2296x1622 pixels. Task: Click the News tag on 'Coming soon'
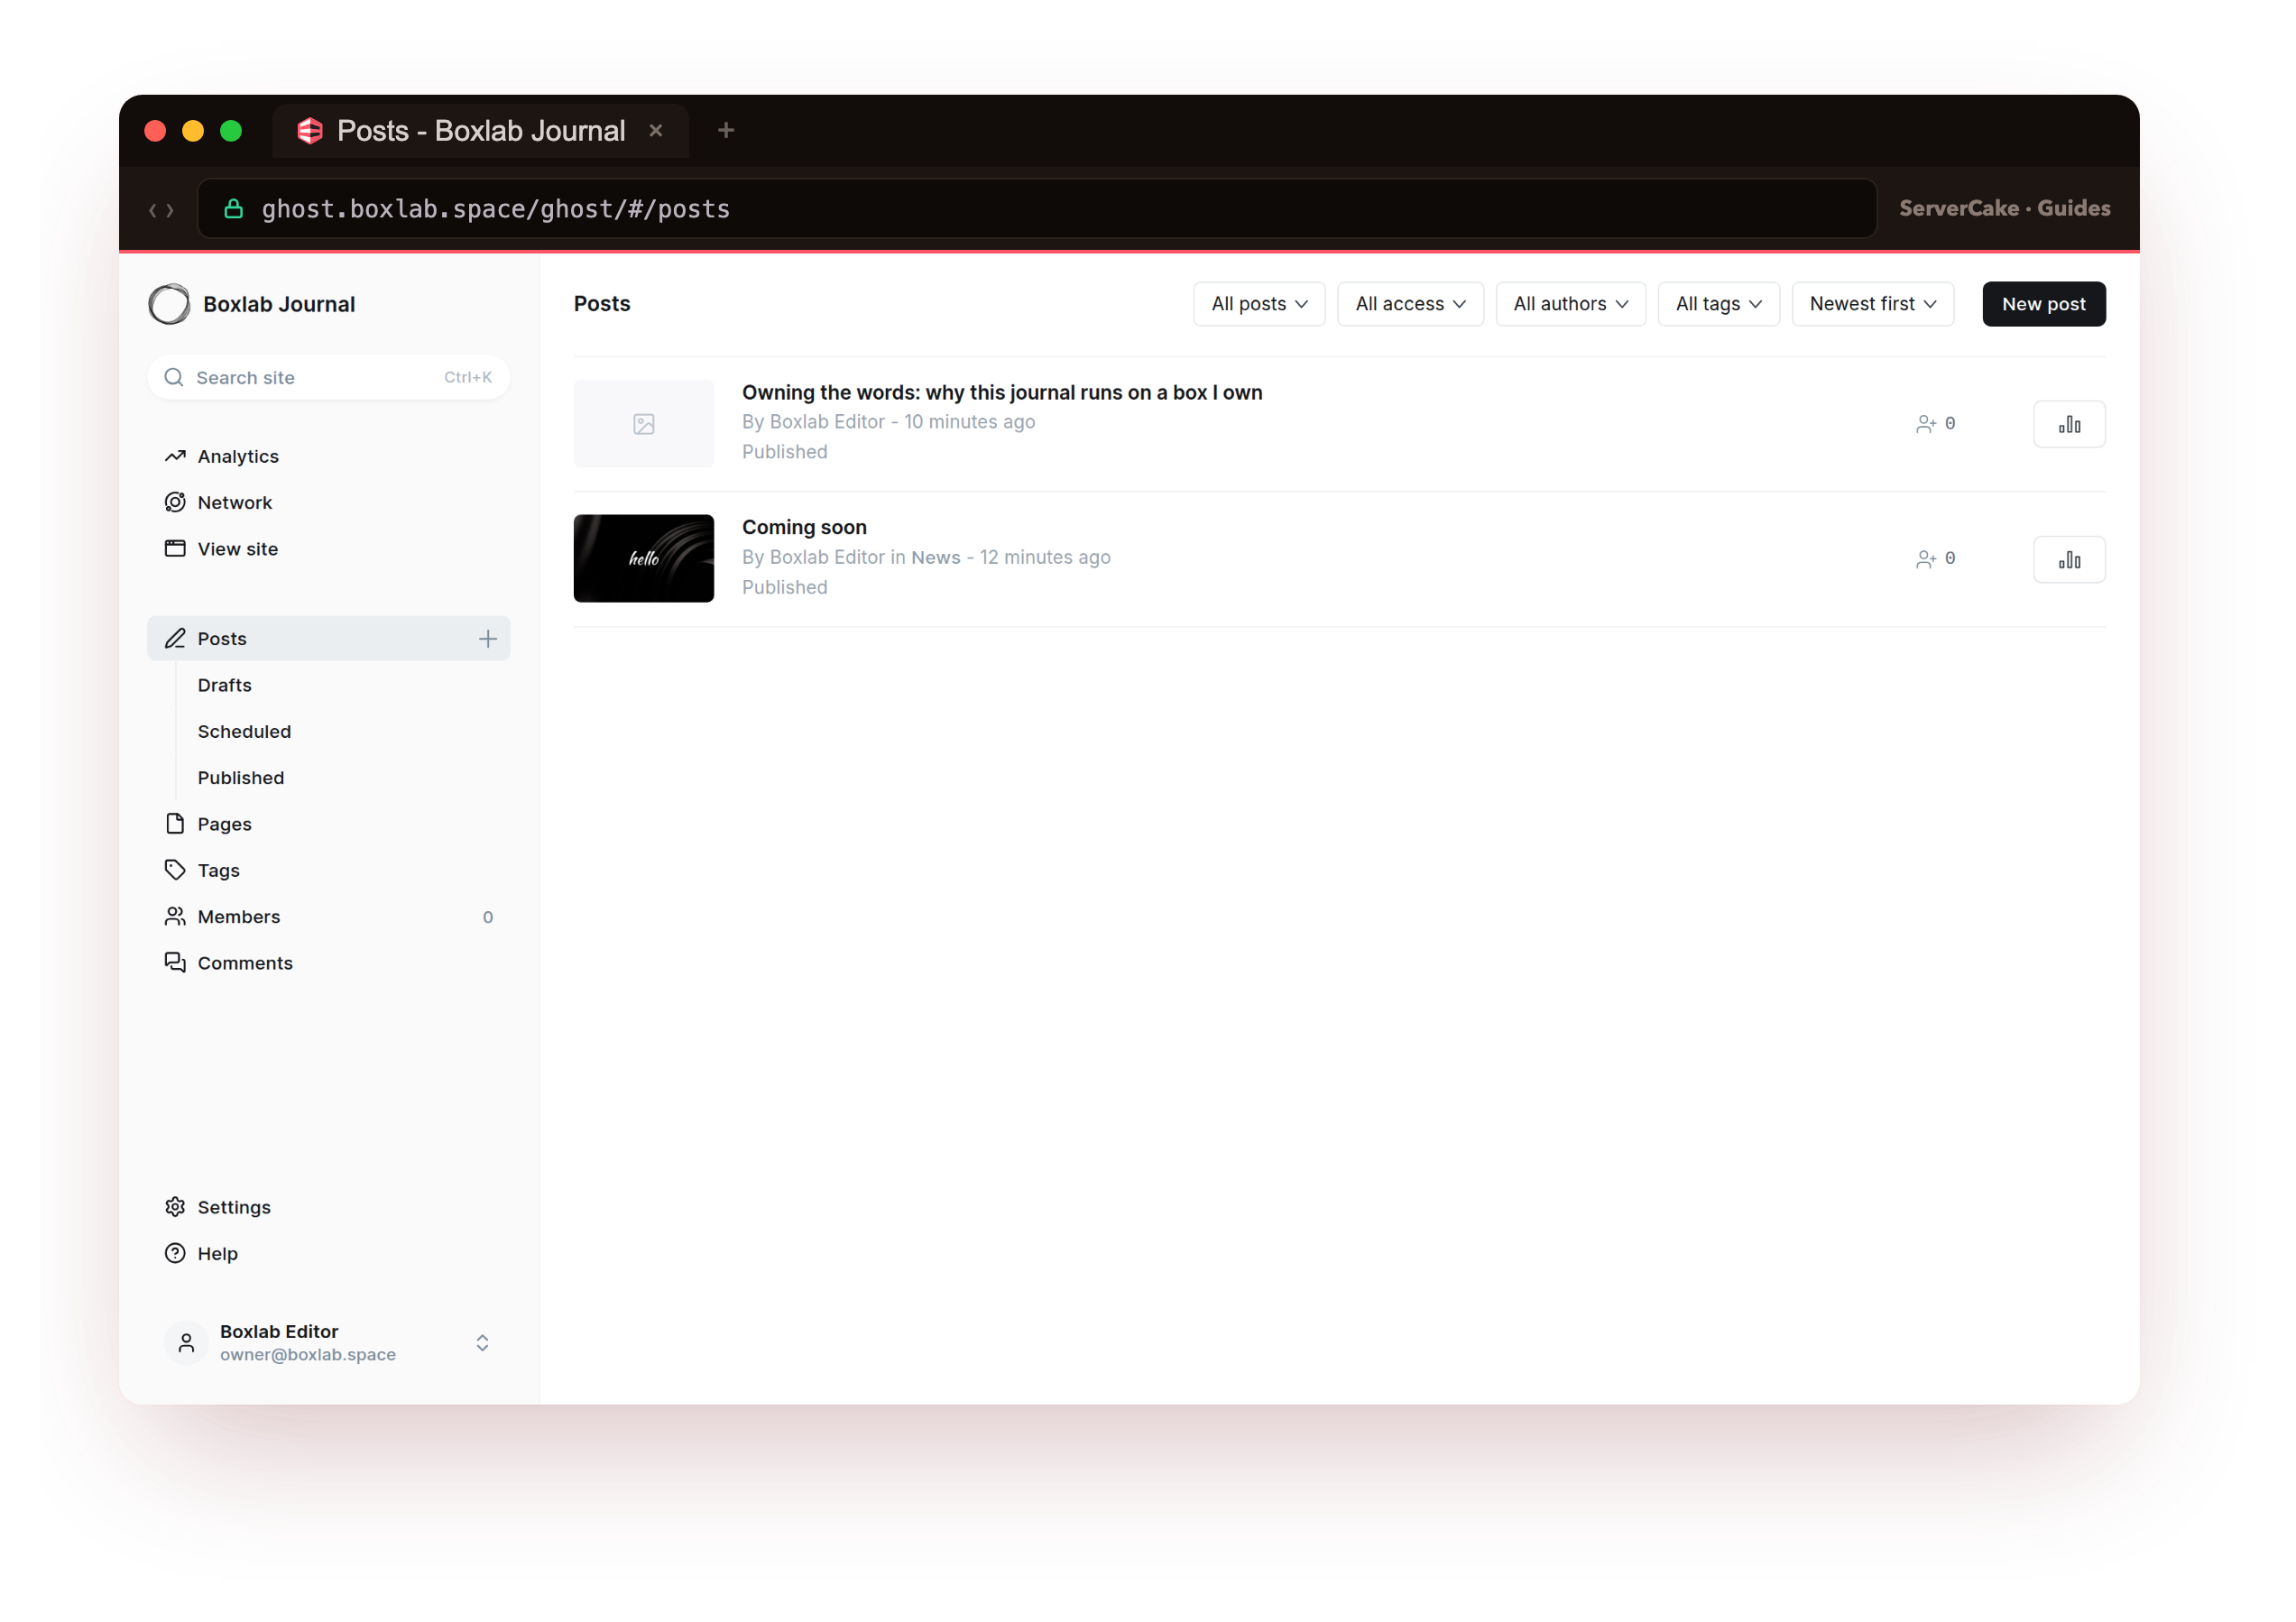pyautogui.click(x=935, y=557)
